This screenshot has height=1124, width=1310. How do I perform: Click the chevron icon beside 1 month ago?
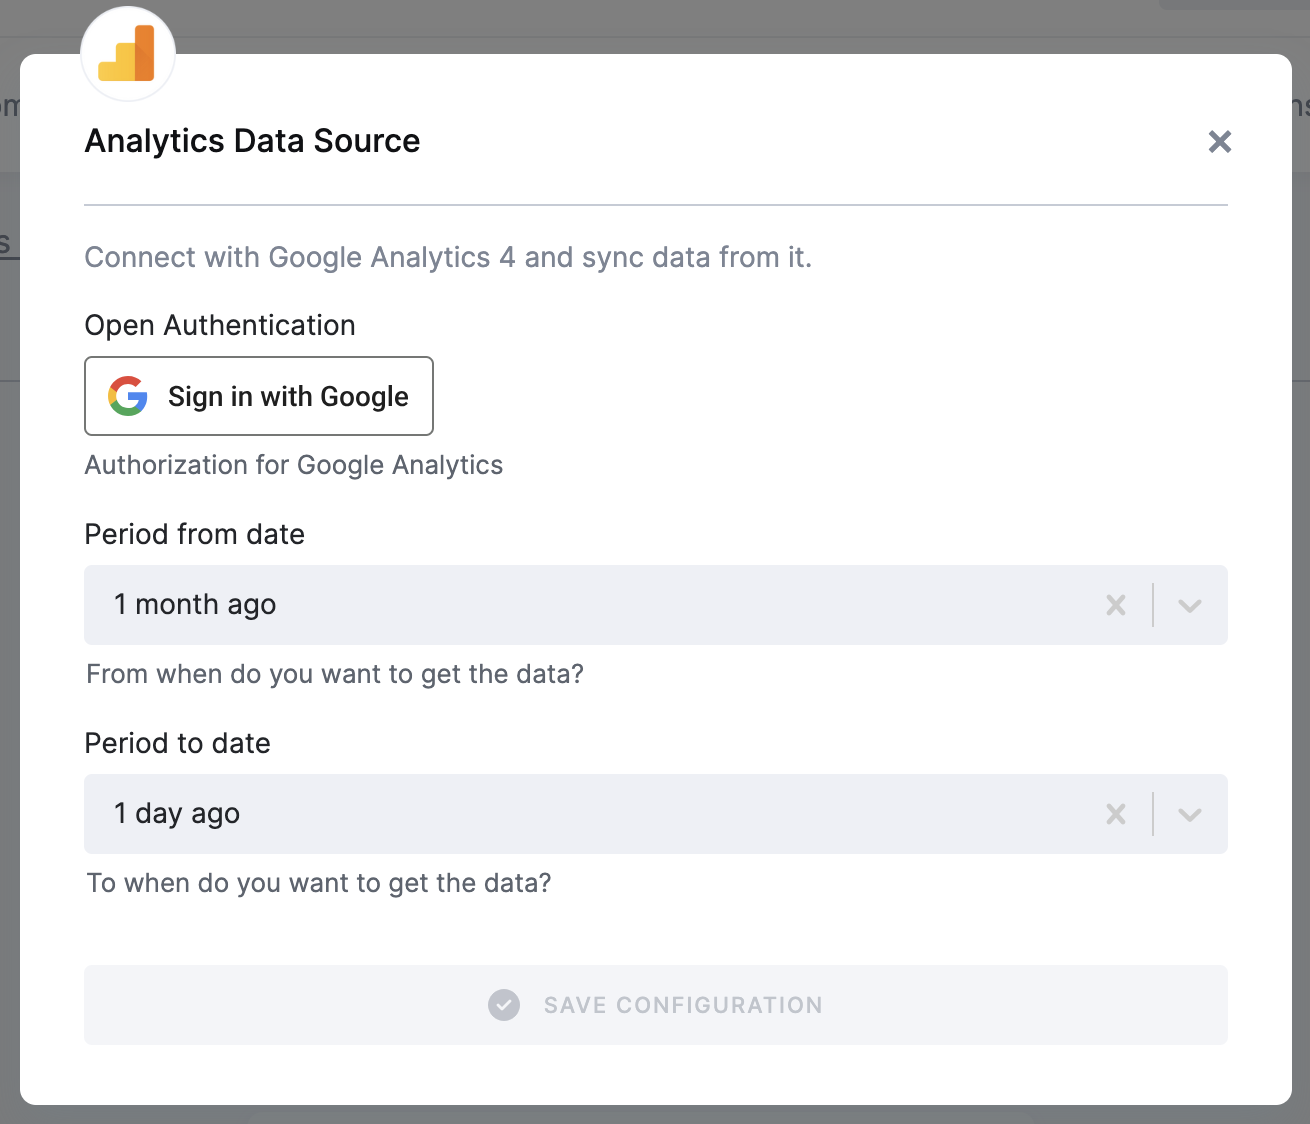[x=1189, y=605]
